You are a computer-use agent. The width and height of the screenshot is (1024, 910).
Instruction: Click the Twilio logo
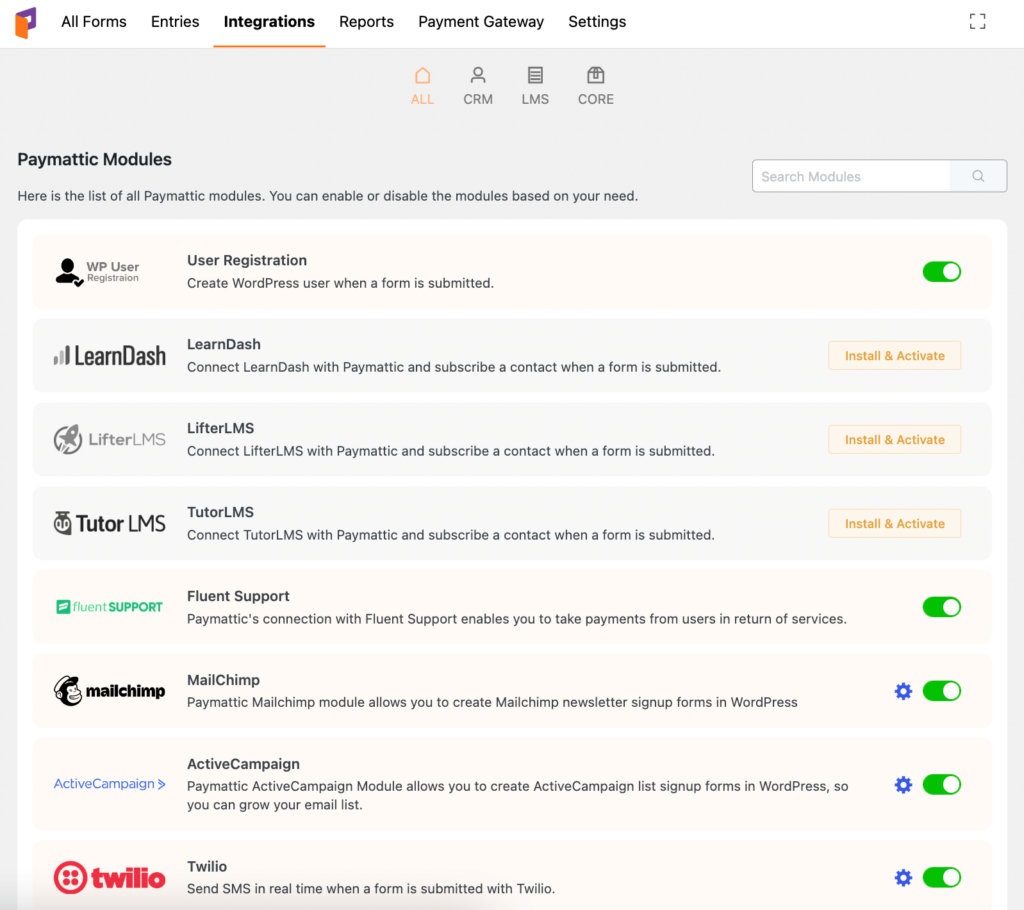(x=110, y=877)
